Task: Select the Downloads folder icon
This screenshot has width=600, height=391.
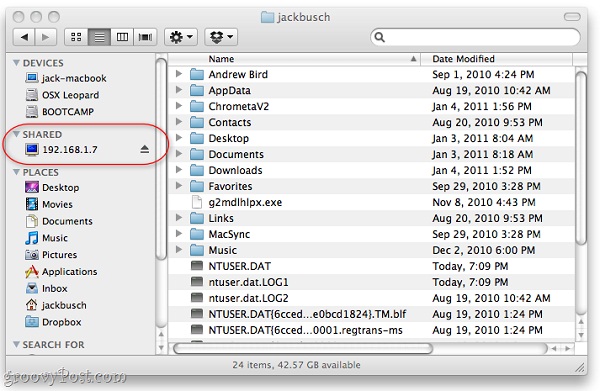Action: [197, 170]
